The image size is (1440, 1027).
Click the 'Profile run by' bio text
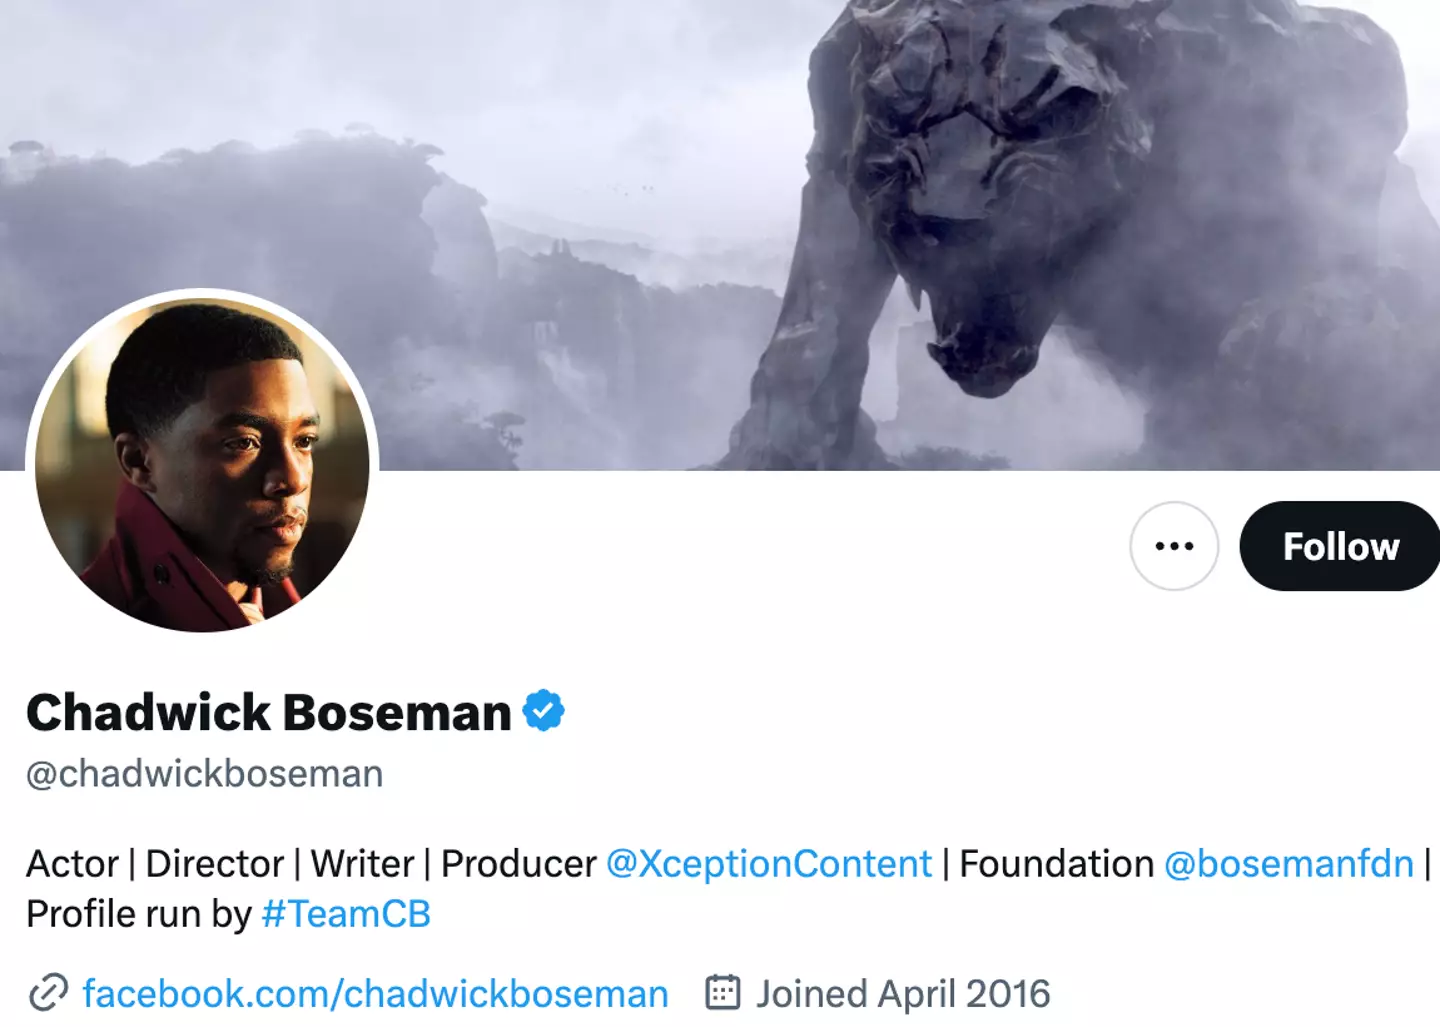coord(139,914)
